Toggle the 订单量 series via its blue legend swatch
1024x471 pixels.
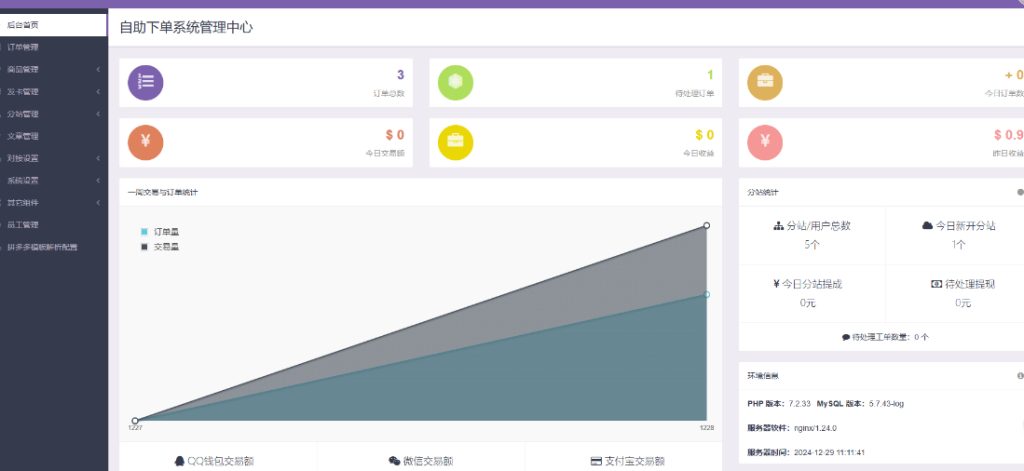(144, 232)
